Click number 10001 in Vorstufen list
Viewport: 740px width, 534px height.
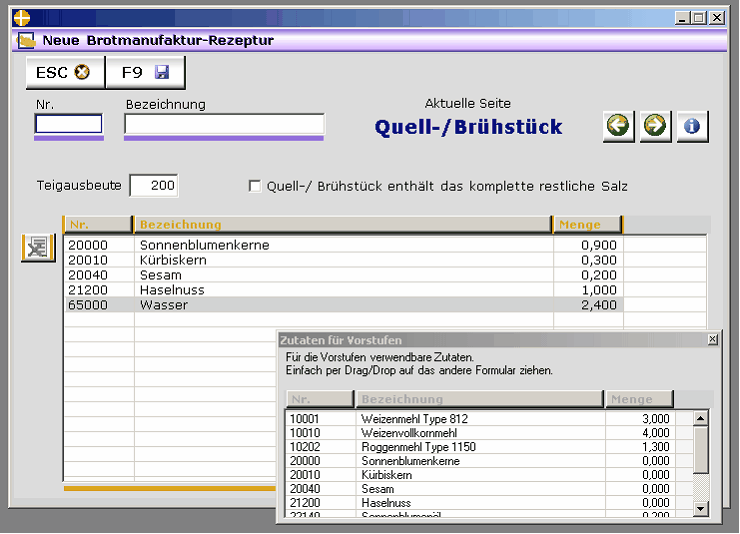pyautogui.click(x=304, y=419)
